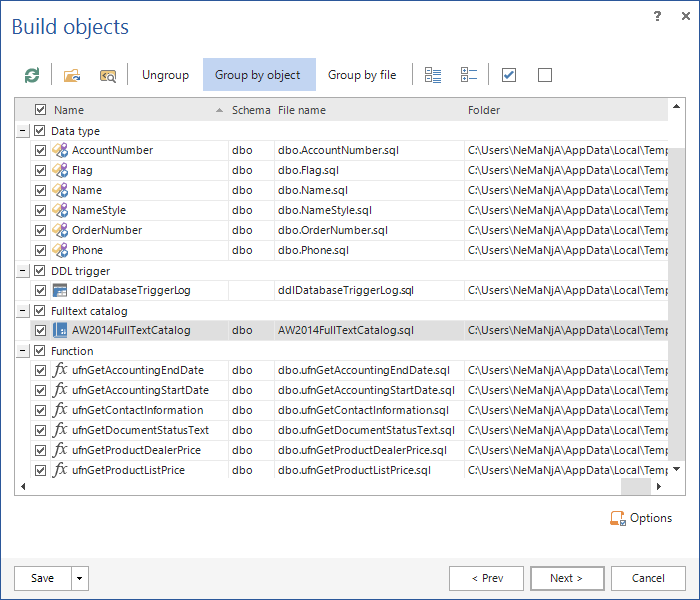The width and height of the screenshot is (700, 600).
Task: Click the vertical scrollbar down arrow
Action: tap(677, 468)
